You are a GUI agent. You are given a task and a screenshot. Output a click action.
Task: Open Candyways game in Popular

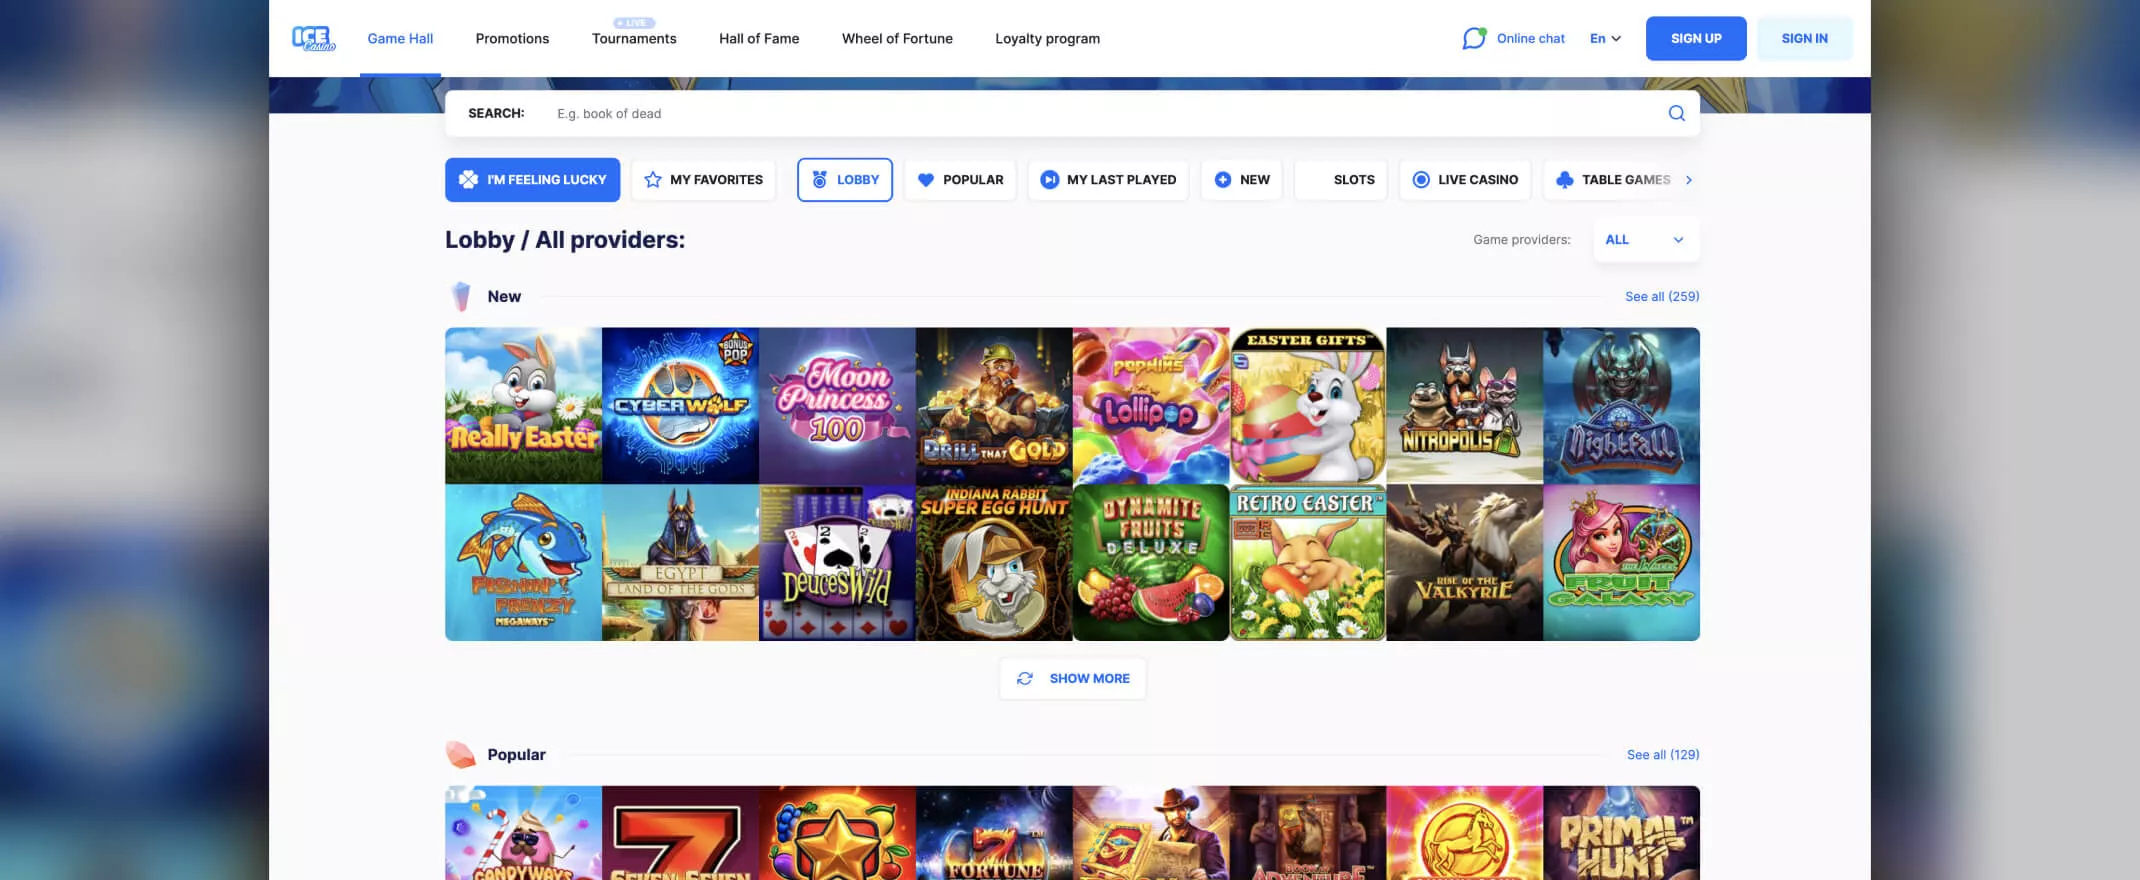click(x=523, y=833)
